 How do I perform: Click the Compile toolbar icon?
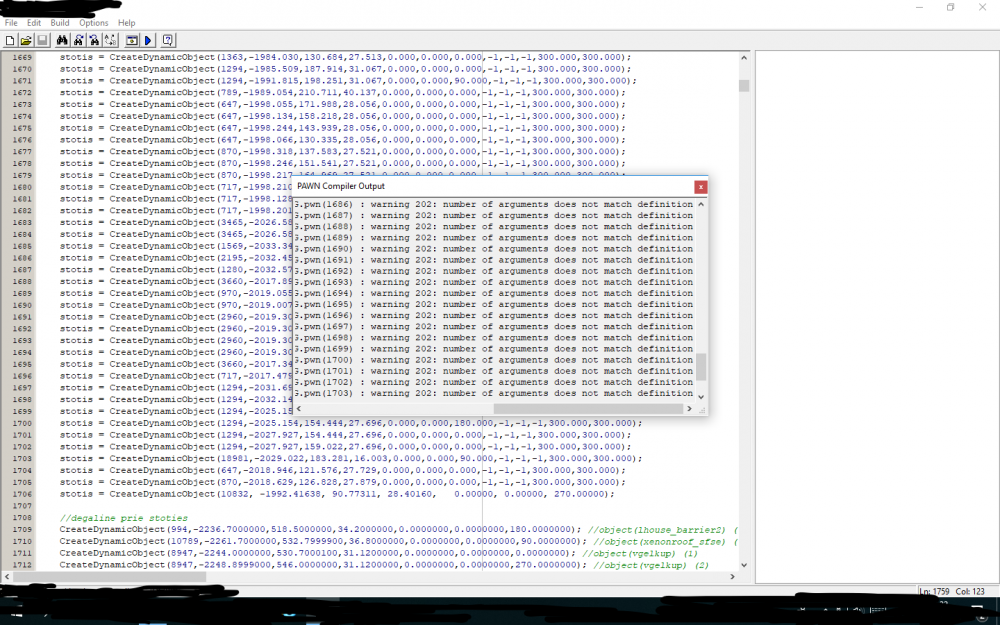tap(131, 40)
